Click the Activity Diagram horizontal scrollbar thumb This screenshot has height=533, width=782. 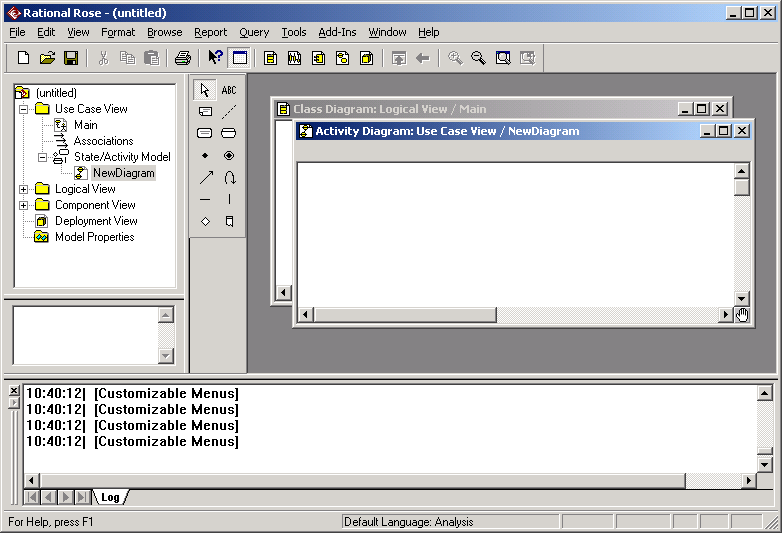click(405, 315)
